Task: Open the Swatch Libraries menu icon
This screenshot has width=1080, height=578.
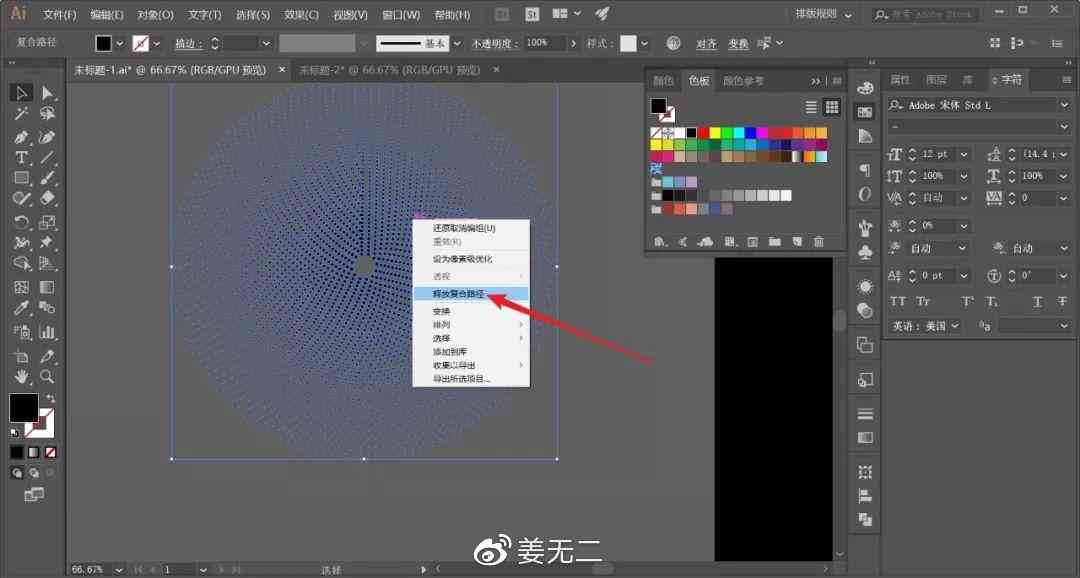Action: click(x=660, y=242)
